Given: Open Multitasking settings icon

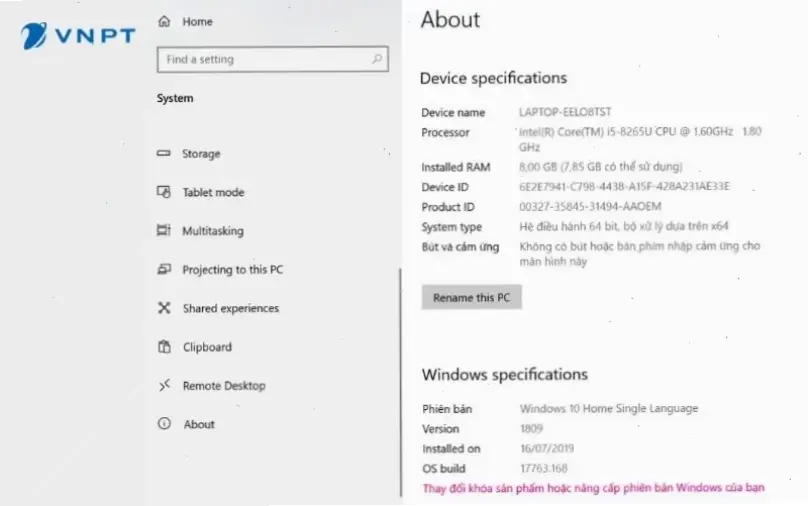Looking at the screenshot, I should point(164,231).
